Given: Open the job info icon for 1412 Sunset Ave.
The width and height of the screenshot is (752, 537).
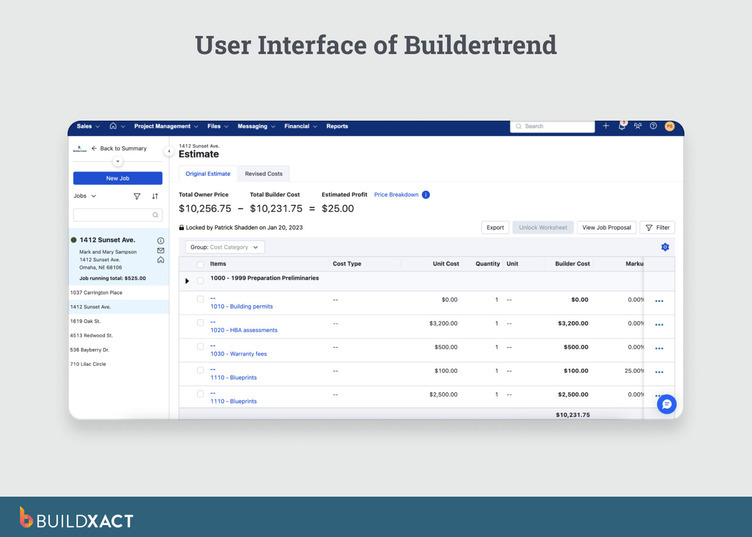Looking at the screenshot, I should tap(161, 241).
